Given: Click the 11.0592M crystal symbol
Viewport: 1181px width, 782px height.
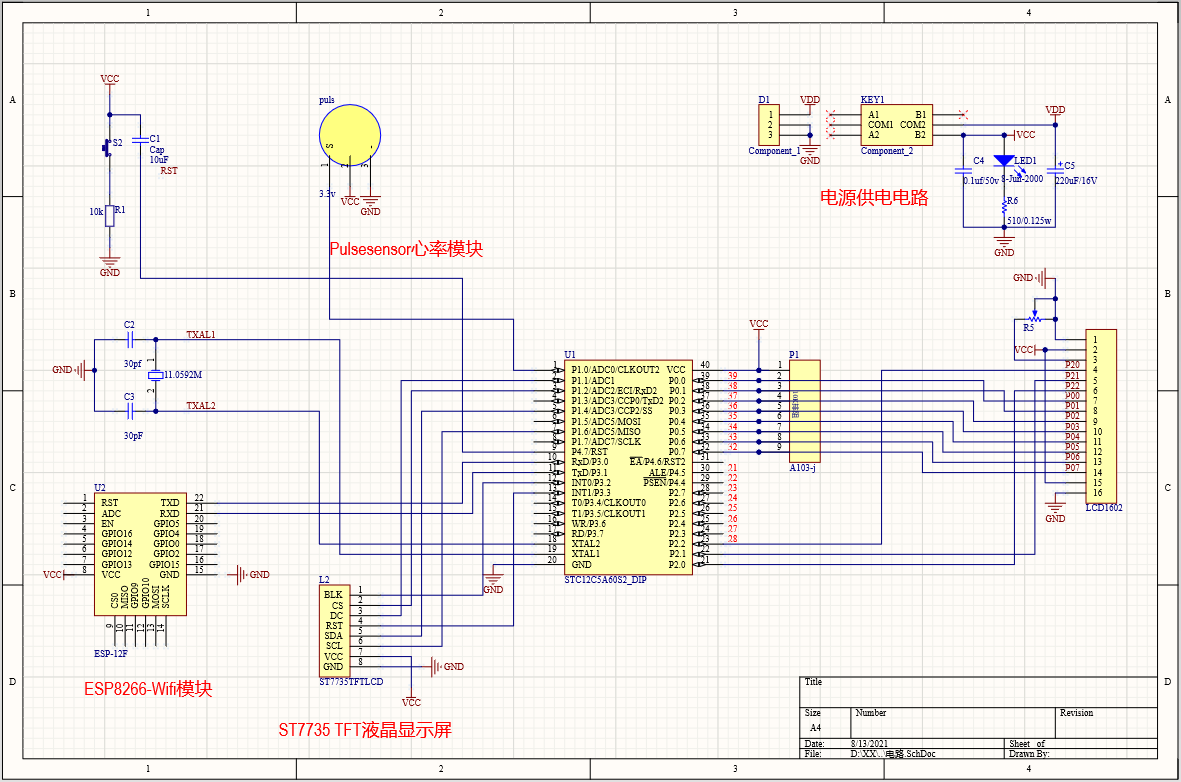Looking at the screenshot, I should tap(156, 375).
